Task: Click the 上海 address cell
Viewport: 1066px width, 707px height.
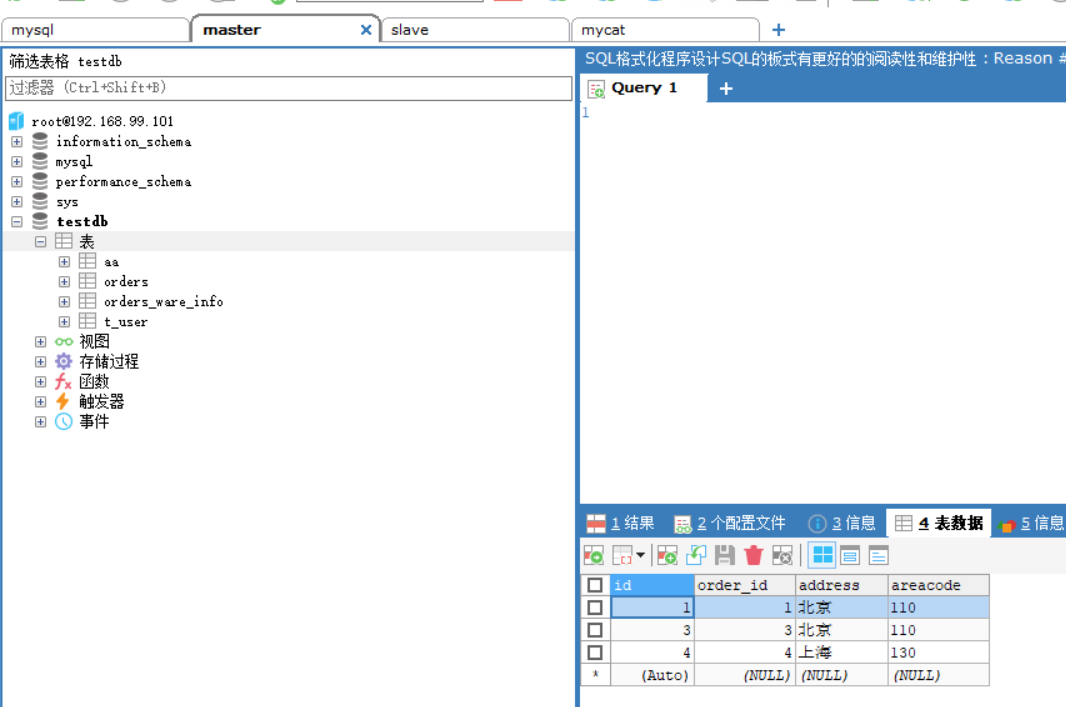Action: tap(842, 653)
